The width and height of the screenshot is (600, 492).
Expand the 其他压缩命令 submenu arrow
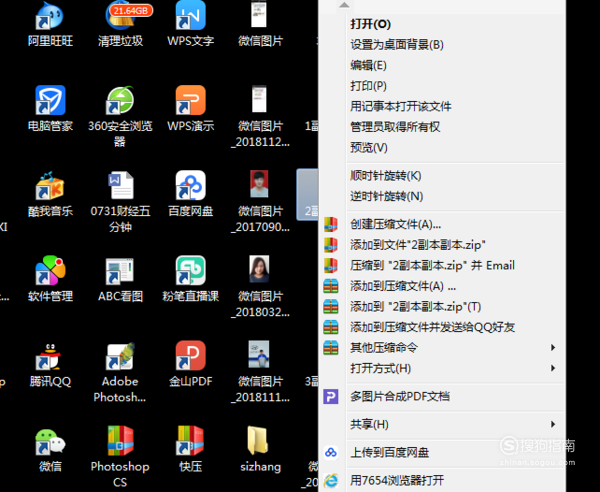(x=553, y=348)
